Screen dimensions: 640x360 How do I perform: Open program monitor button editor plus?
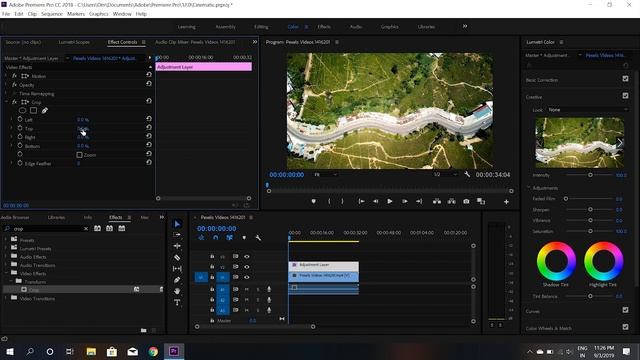coord(506,202)
